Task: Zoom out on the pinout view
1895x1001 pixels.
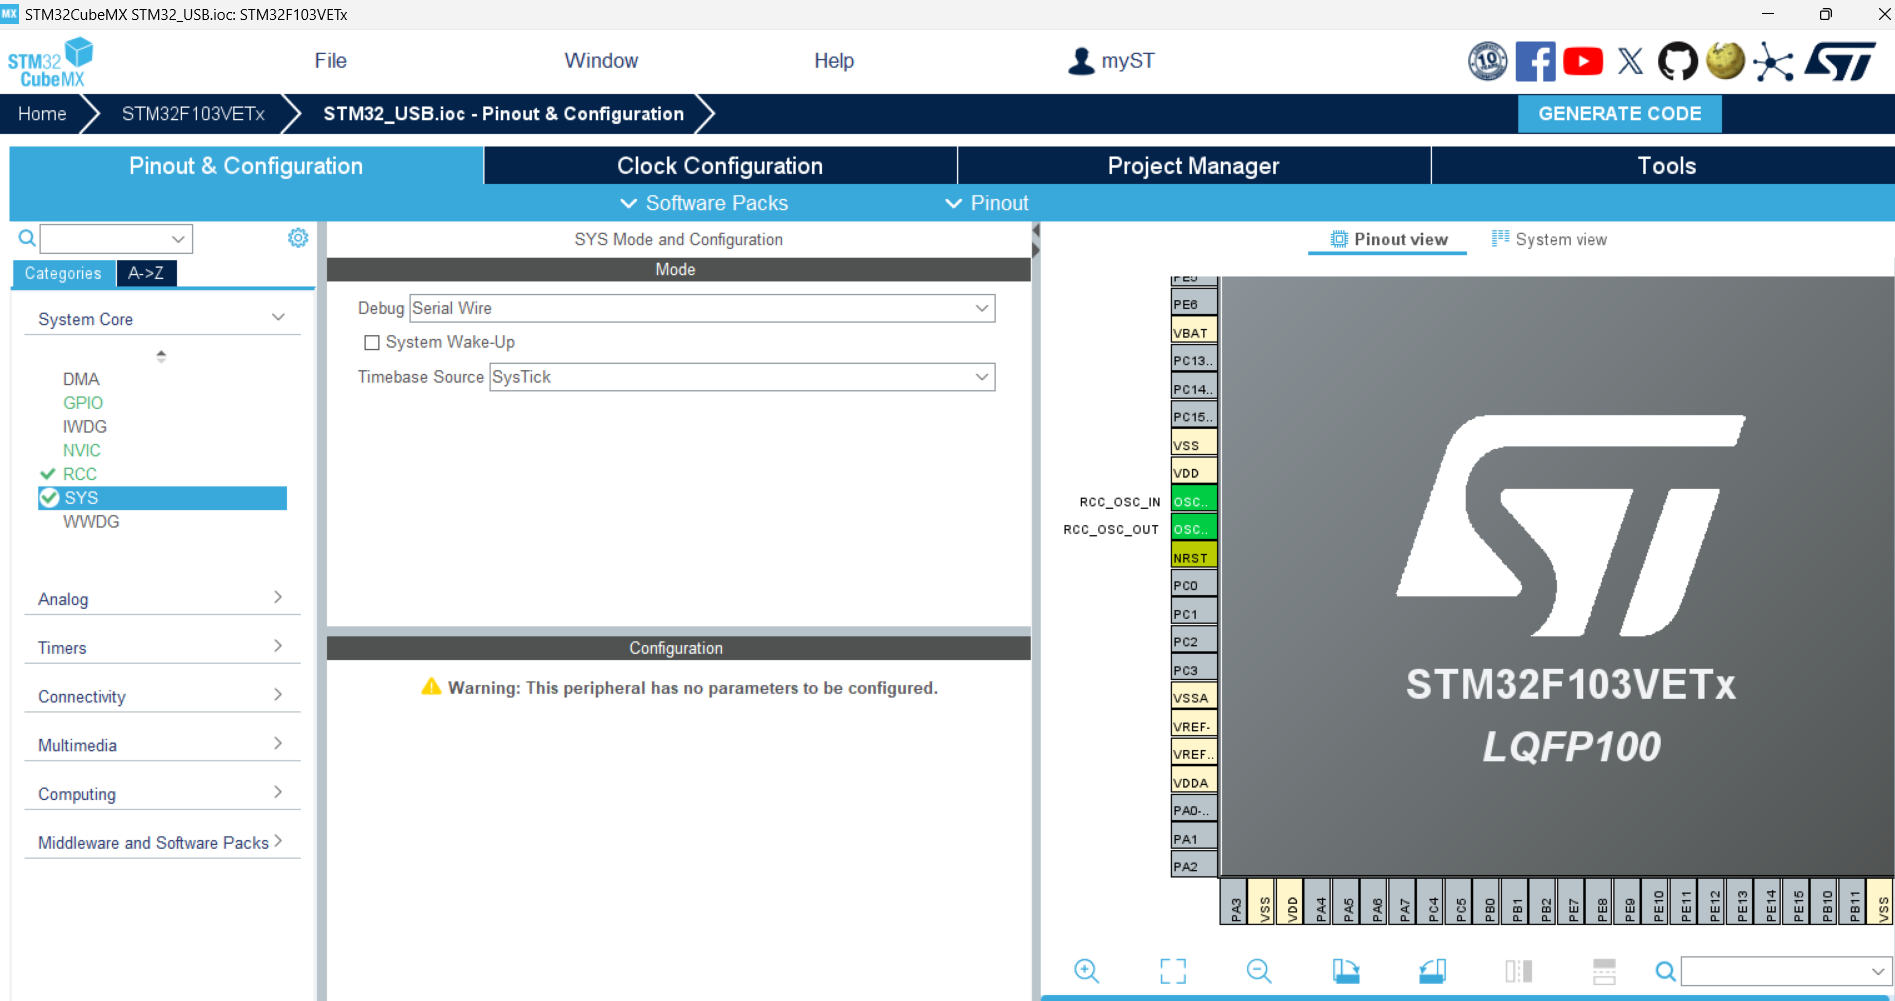Action: [x=1259, y=970]
